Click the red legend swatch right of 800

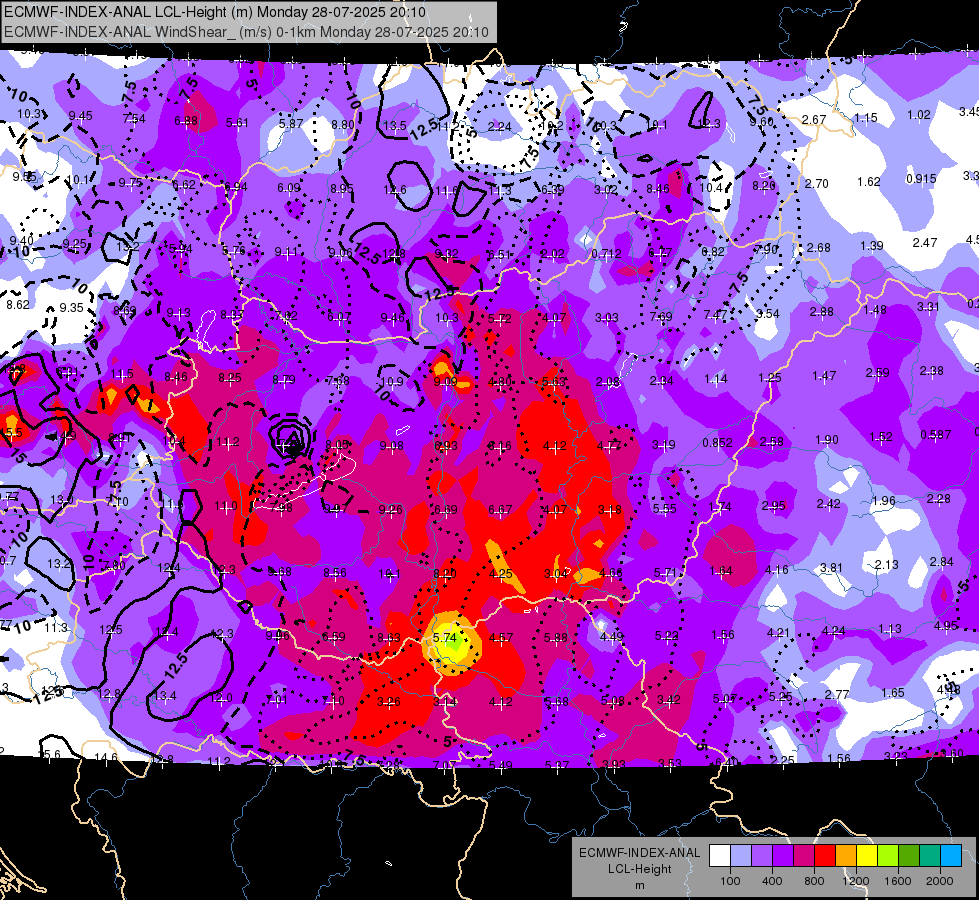point(825,855)
